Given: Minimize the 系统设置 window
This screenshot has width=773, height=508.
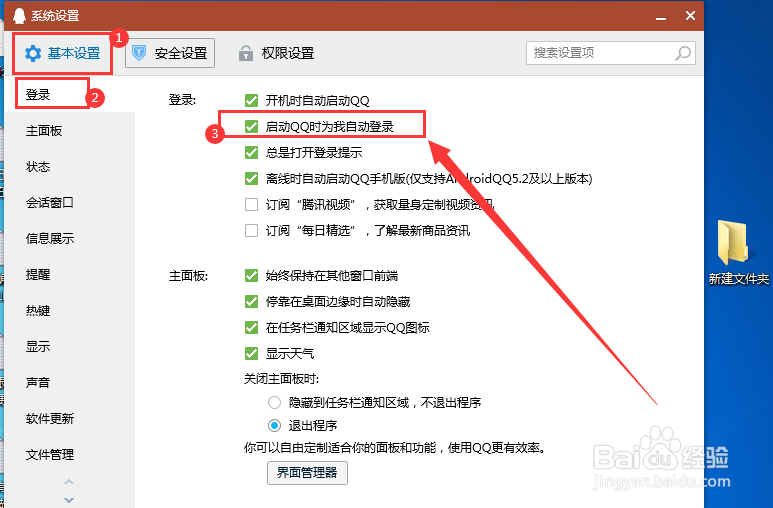Looking at the screenshot, I should pos(661,18).
